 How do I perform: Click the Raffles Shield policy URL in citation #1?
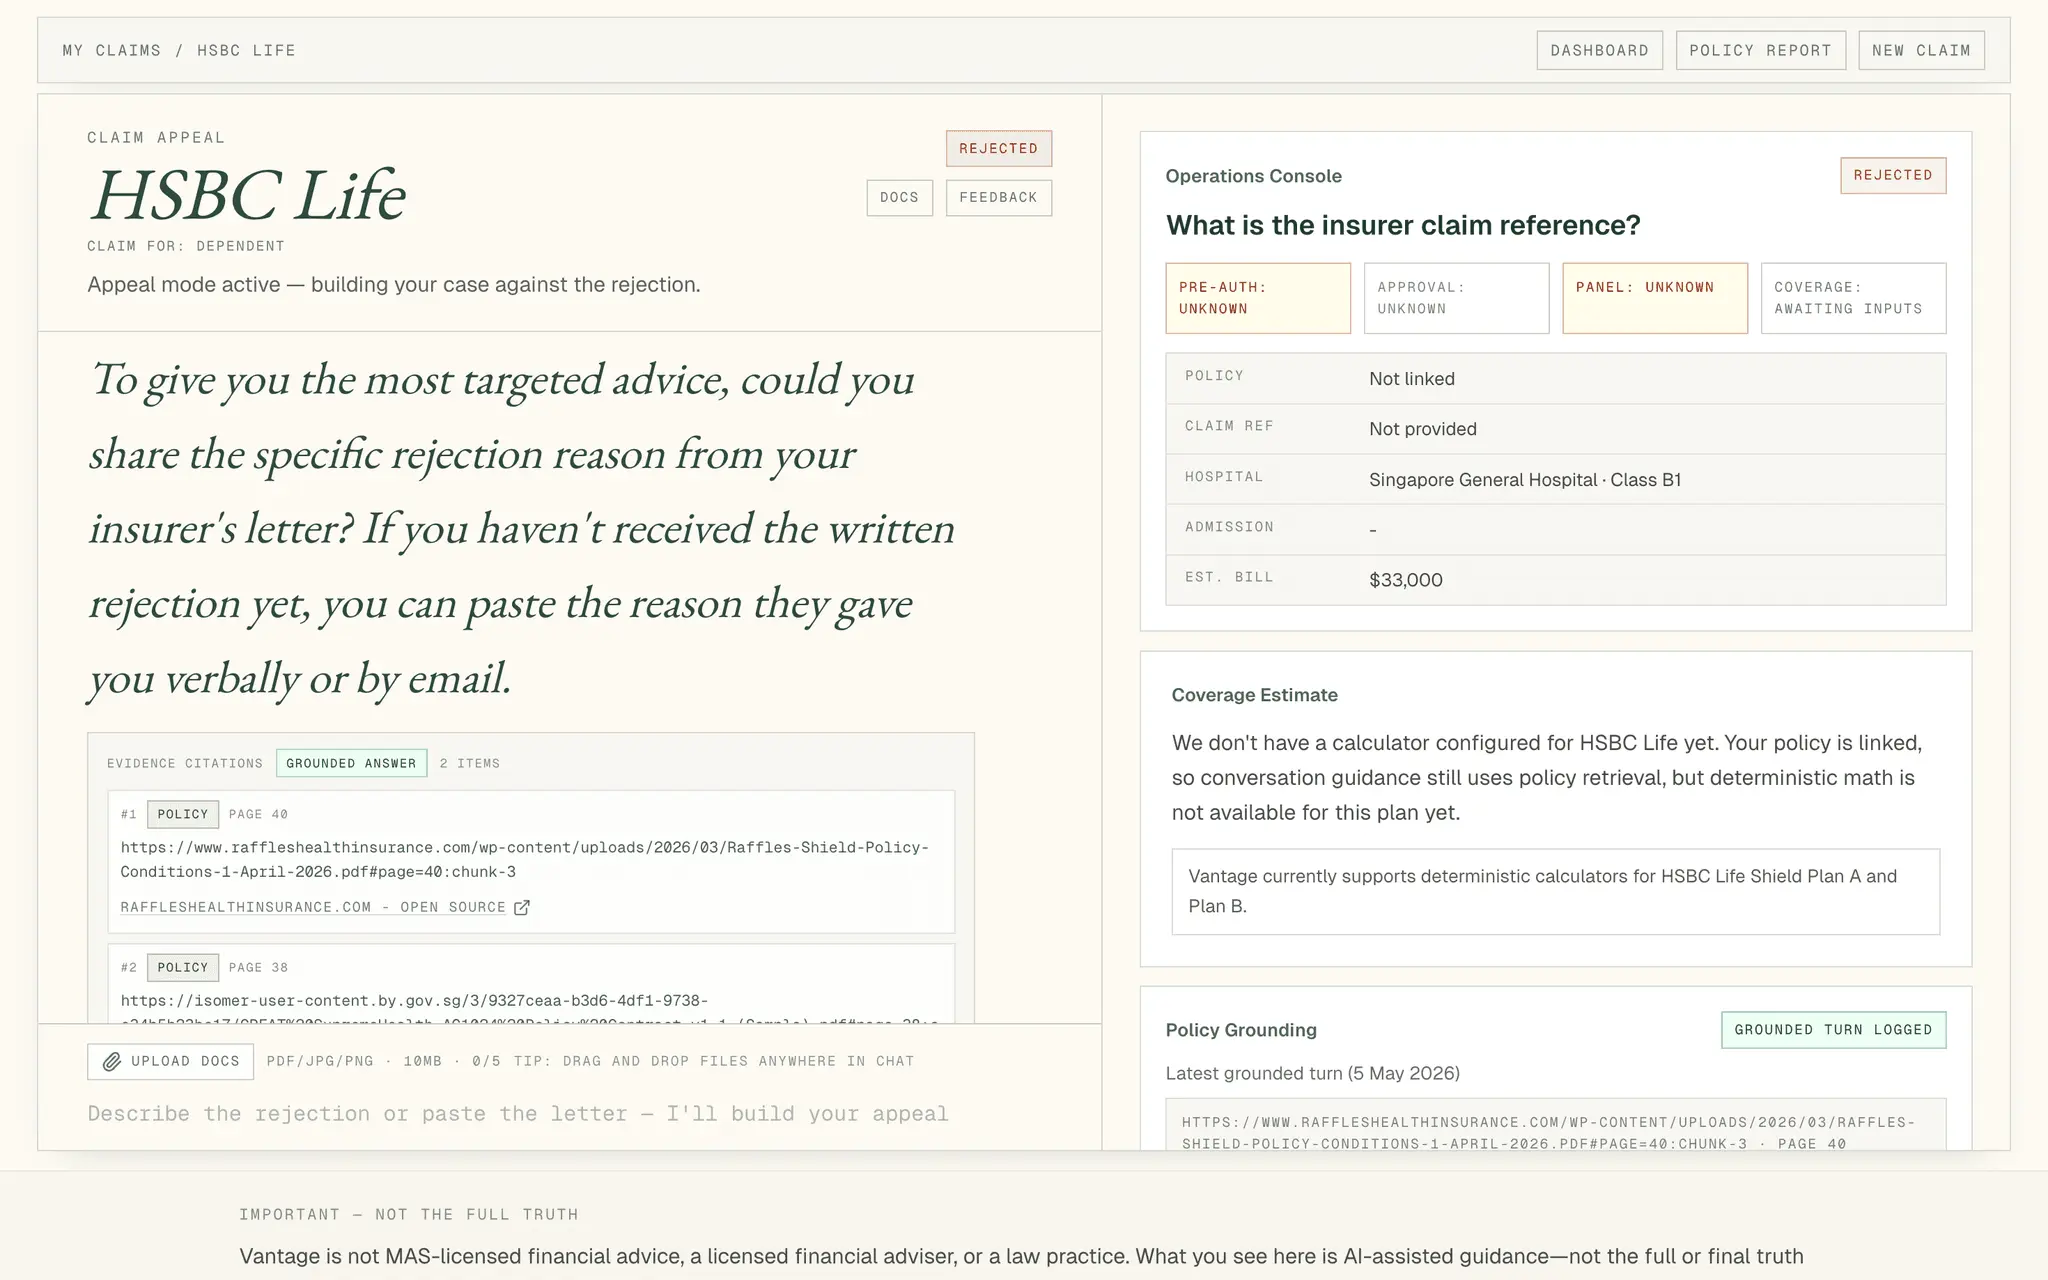[x=525, y=859]
